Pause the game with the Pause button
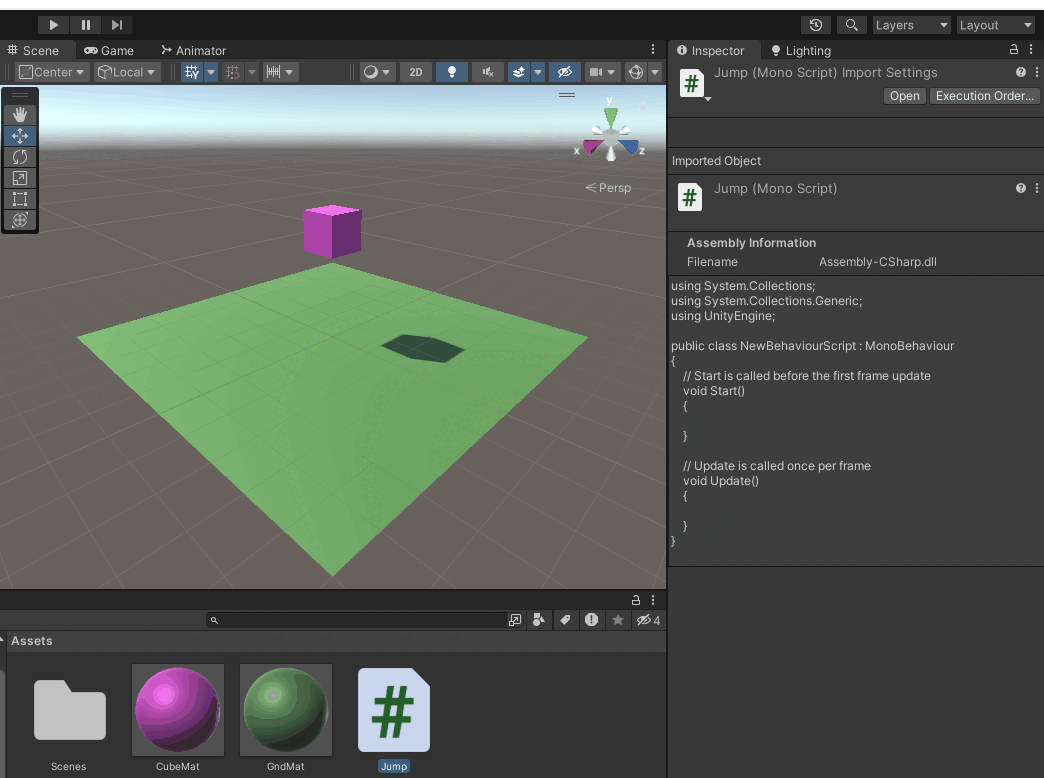Image resolution: width=1044 pixels, height=778 pixels. tap(85, 25)
